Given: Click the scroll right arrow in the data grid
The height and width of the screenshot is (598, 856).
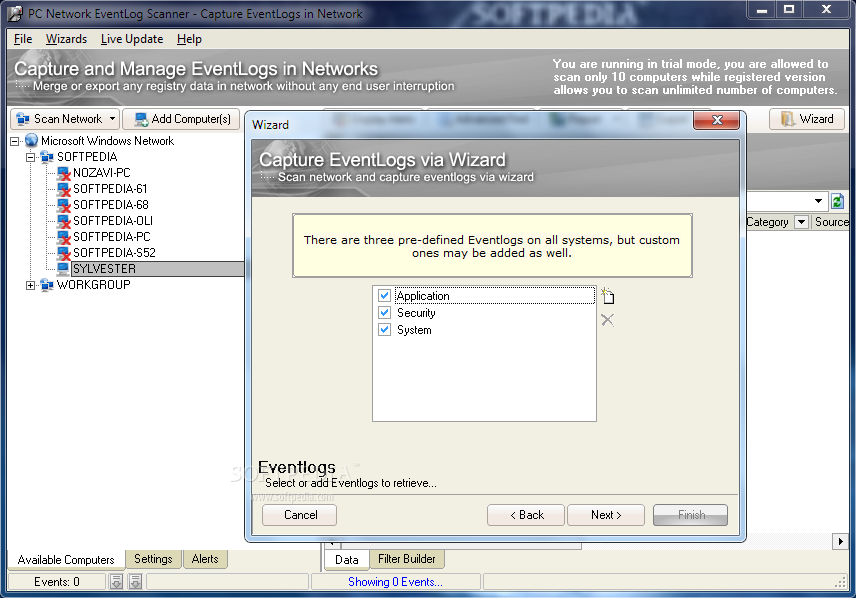Looking at the screenshot, I should click(840, 541).
